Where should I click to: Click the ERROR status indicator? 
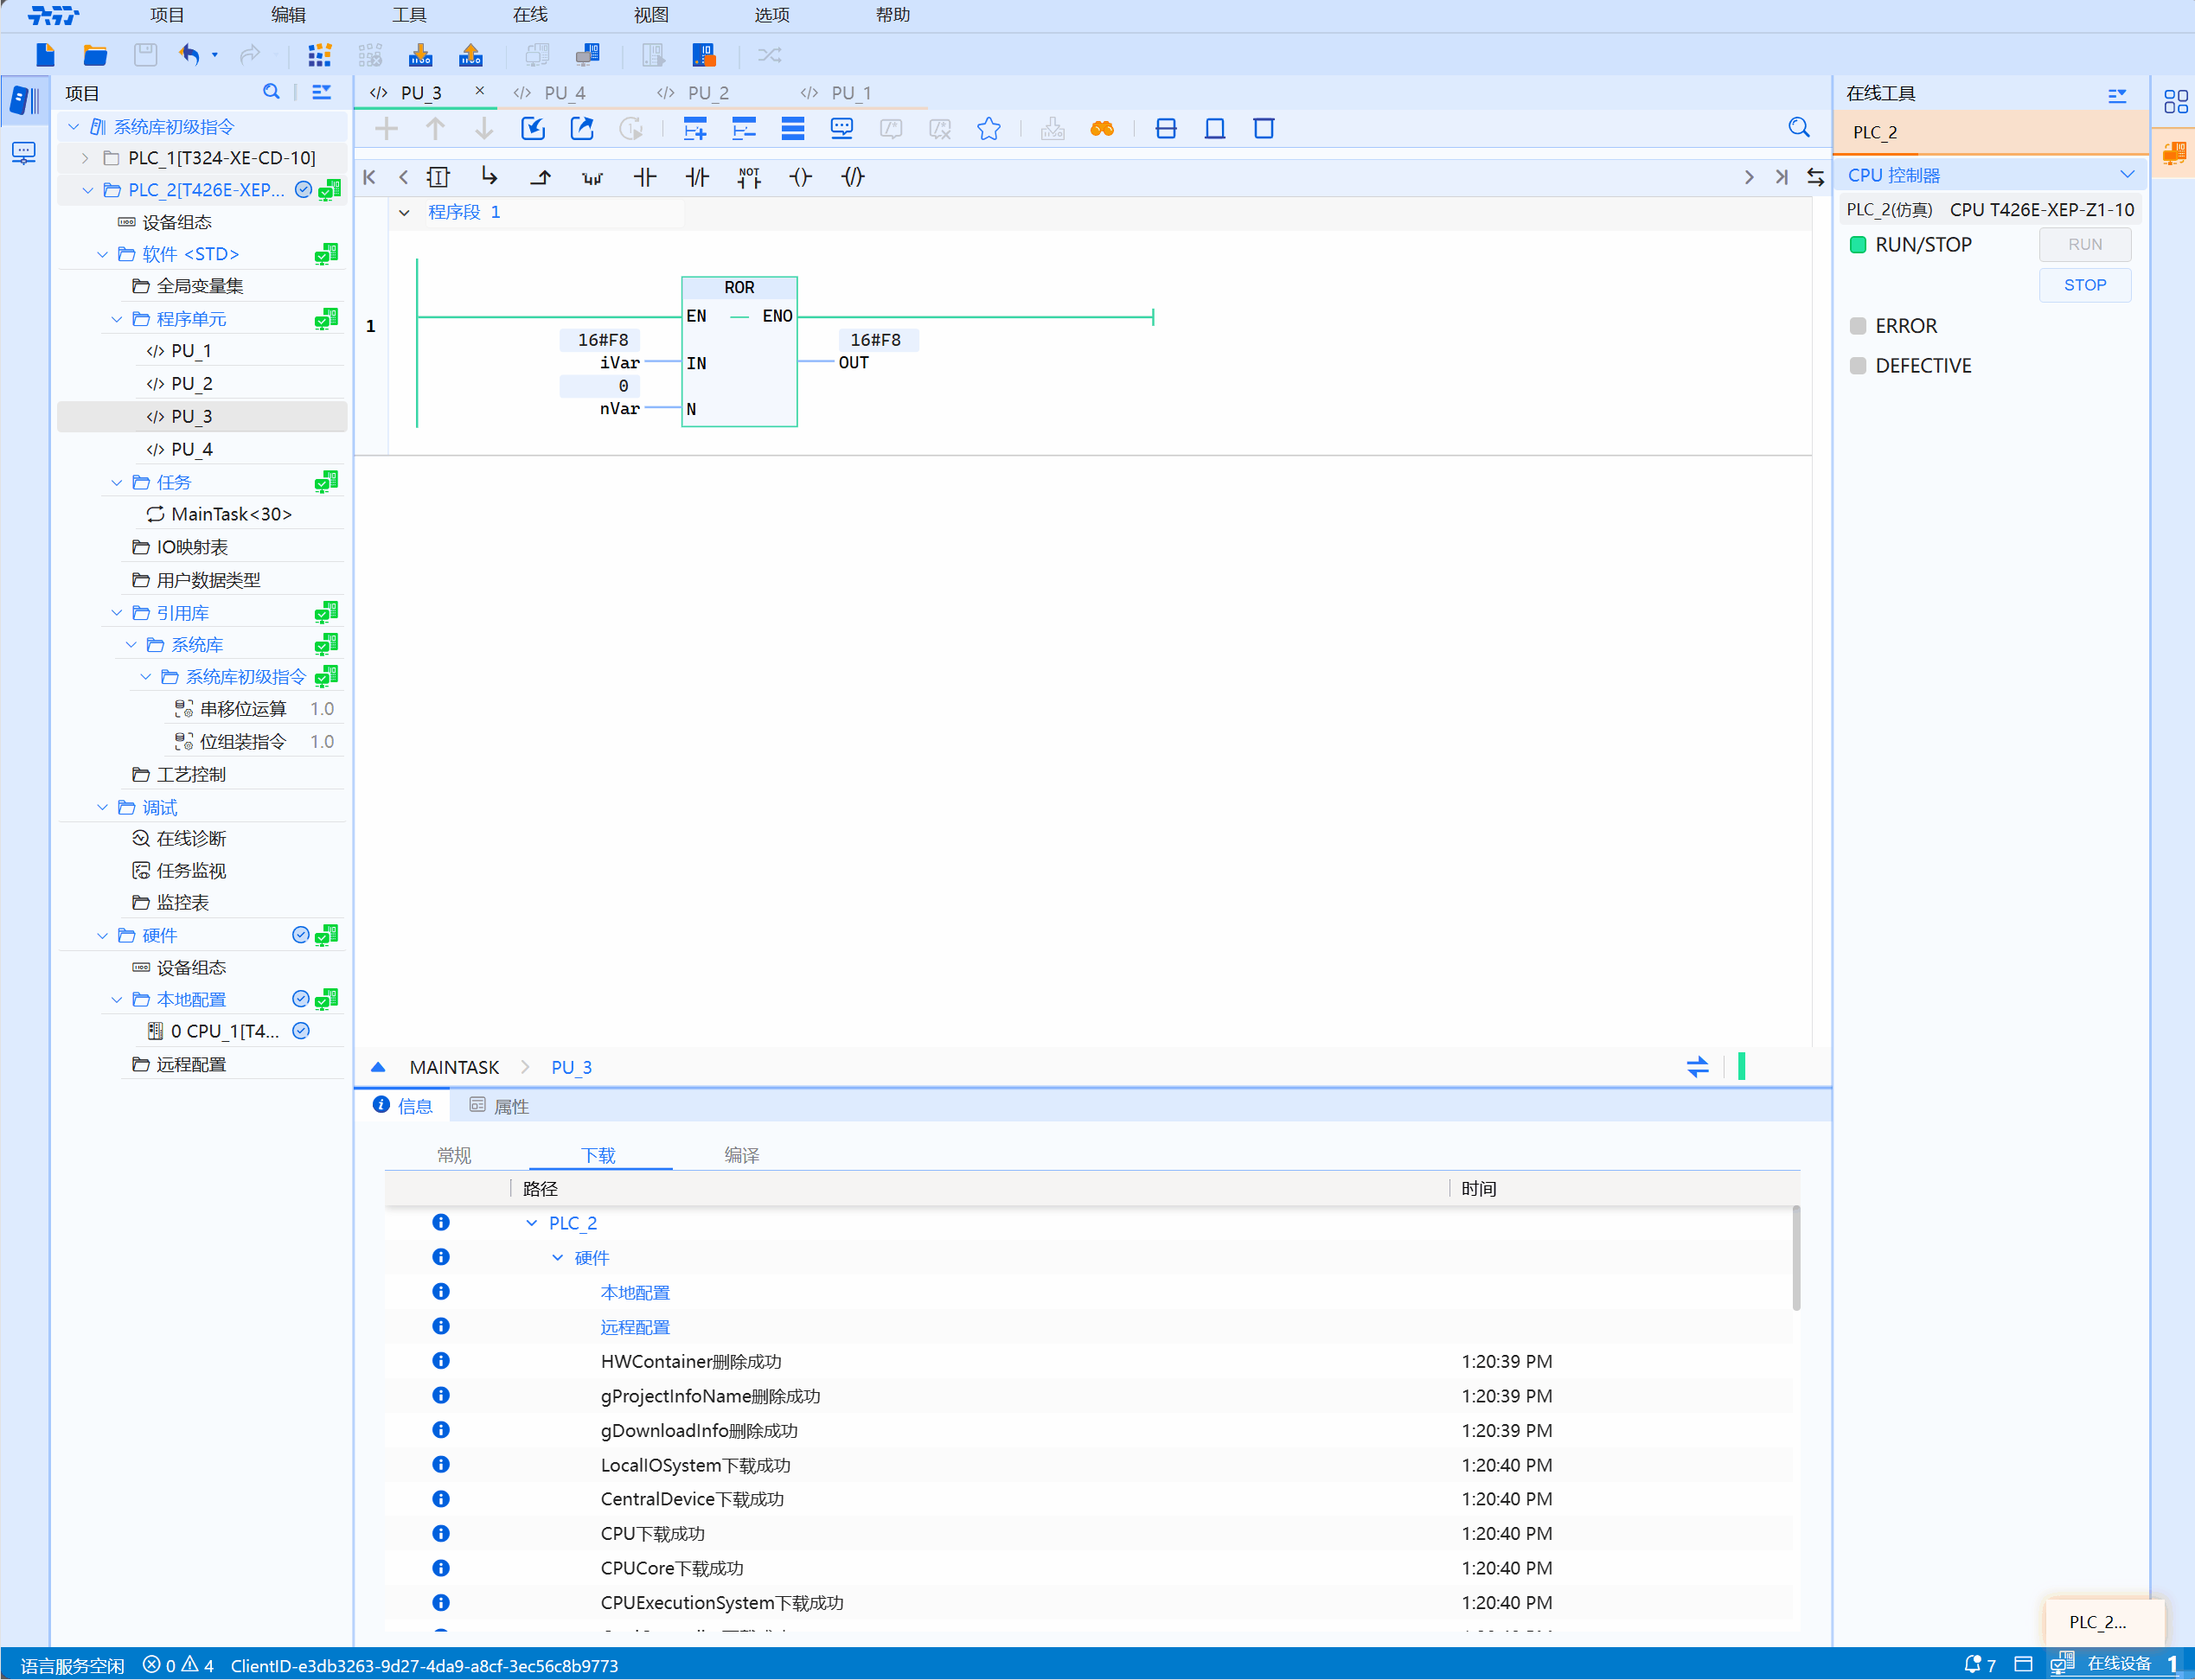pos(1858,326)
